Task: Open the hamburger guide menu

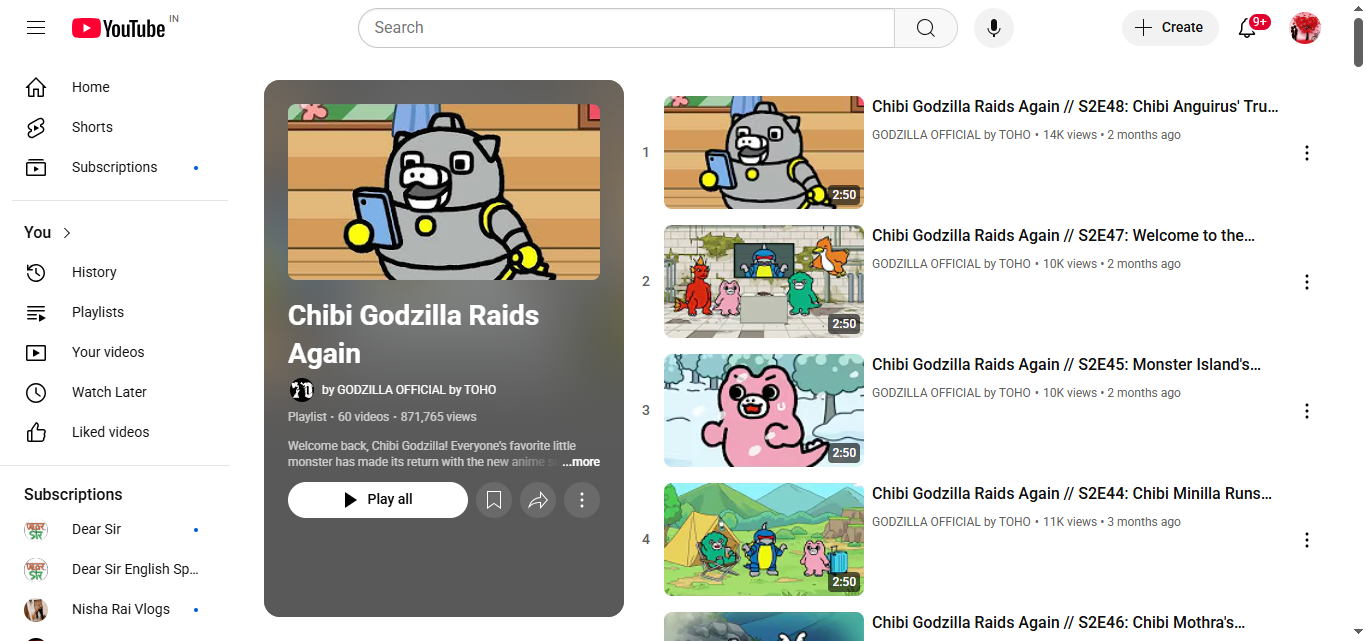Action: click(36, 28)
